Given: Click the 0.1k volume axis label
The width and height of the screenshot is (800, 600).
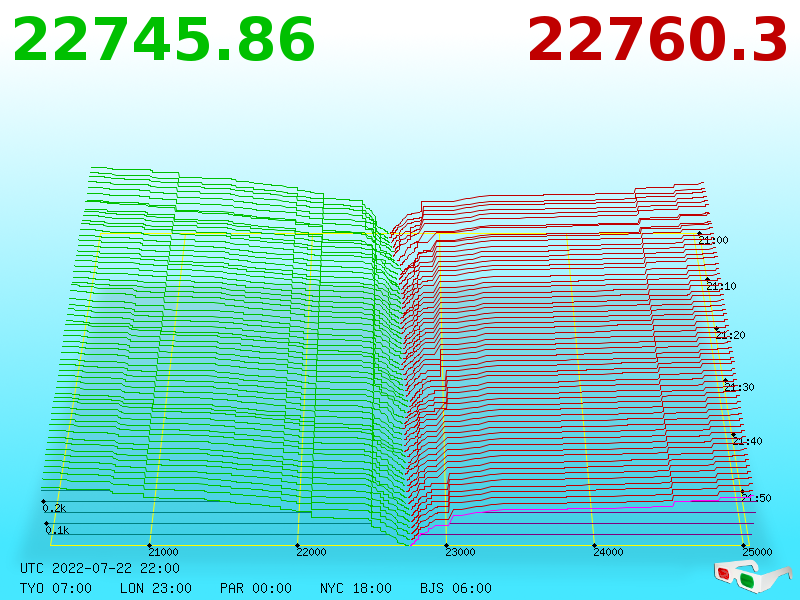Looking at the screenshot, I should click(57, 530).
